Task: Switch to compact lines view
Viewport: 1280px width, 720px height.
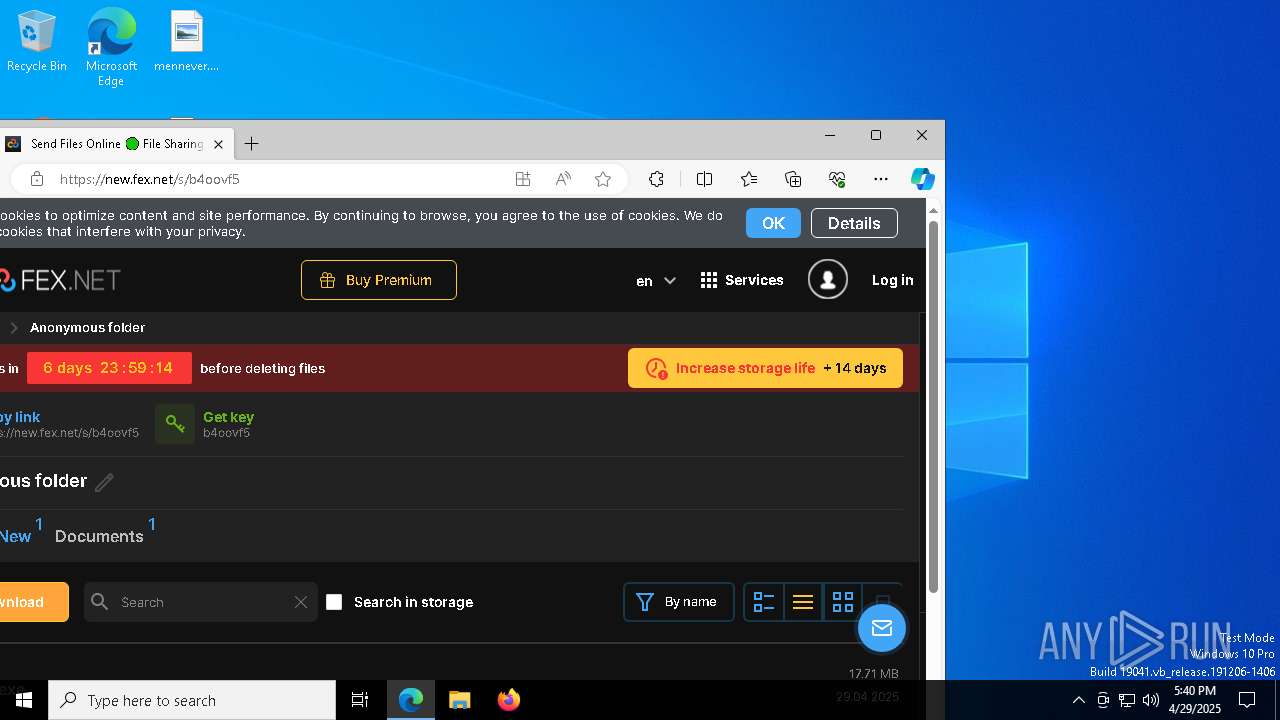Action: (803, 602)
